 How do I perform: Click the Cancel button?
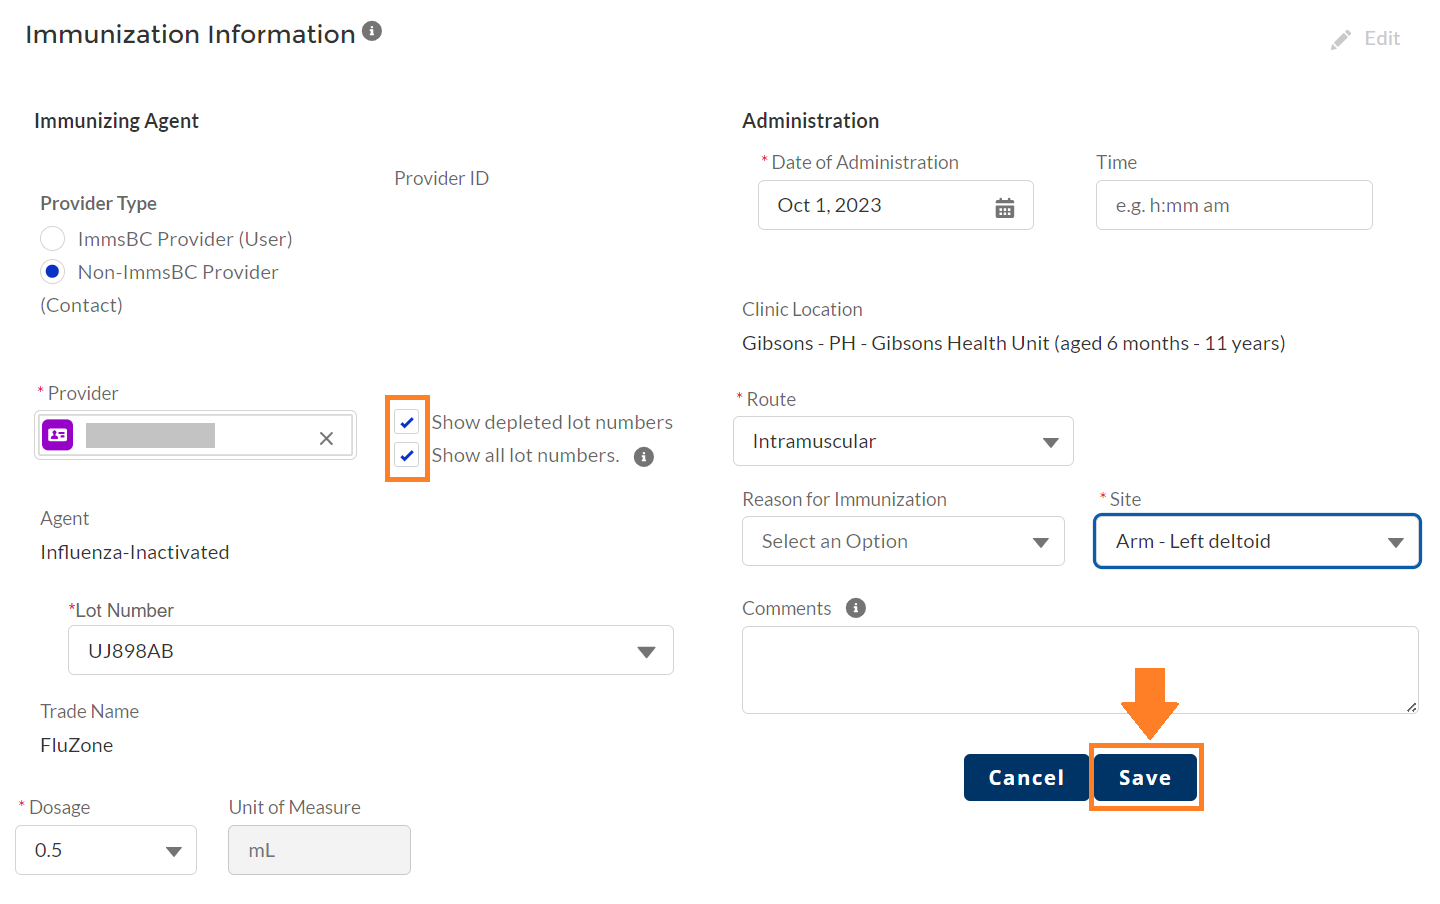click(x=1026, y=778)
